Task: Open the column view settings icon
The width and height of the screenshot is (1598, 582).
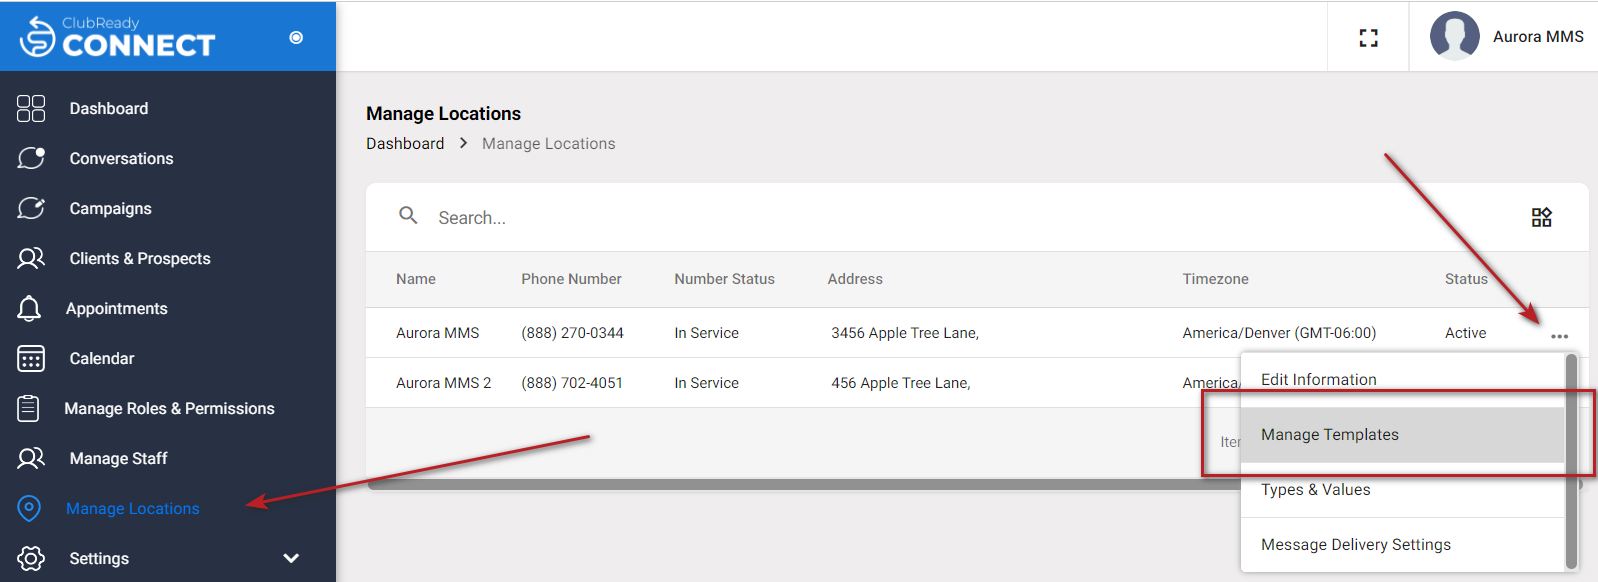Action: 1542,217
